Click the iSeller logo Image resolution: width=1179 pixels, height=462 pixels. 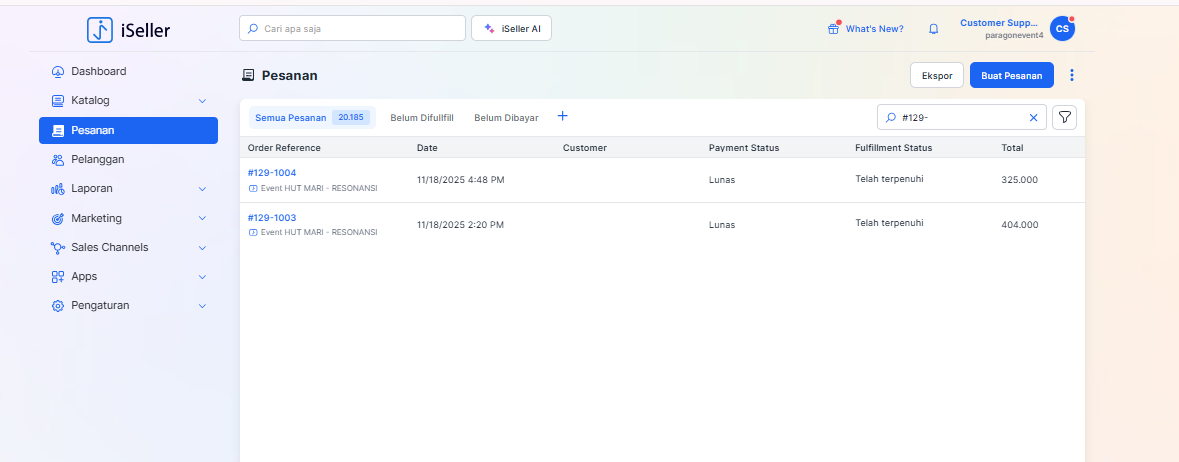128,30
